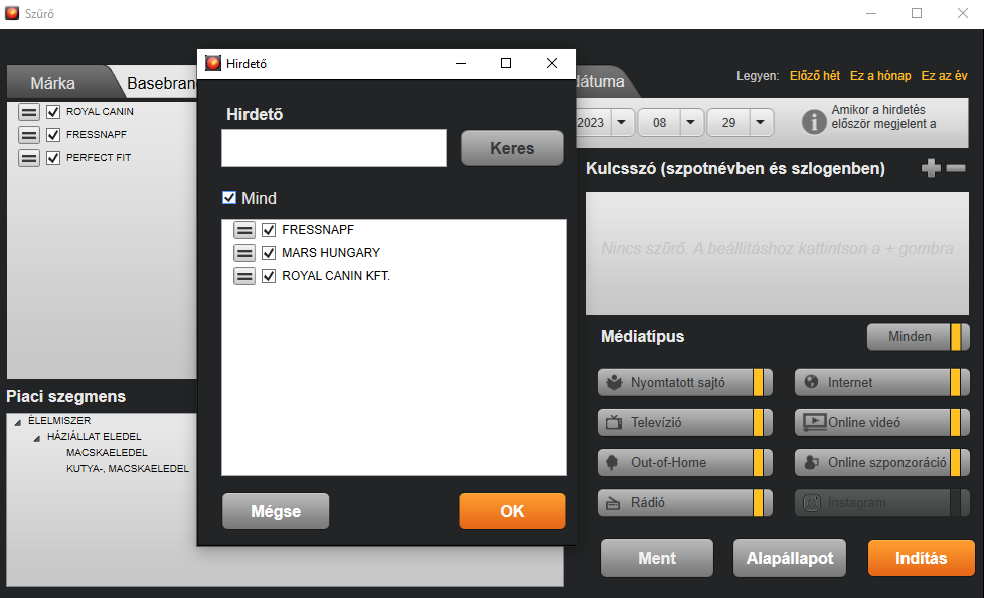This screenshot has height=598, width=984.
Task: Close the Hirdető dialog window
Action: (x=552, y=63)
